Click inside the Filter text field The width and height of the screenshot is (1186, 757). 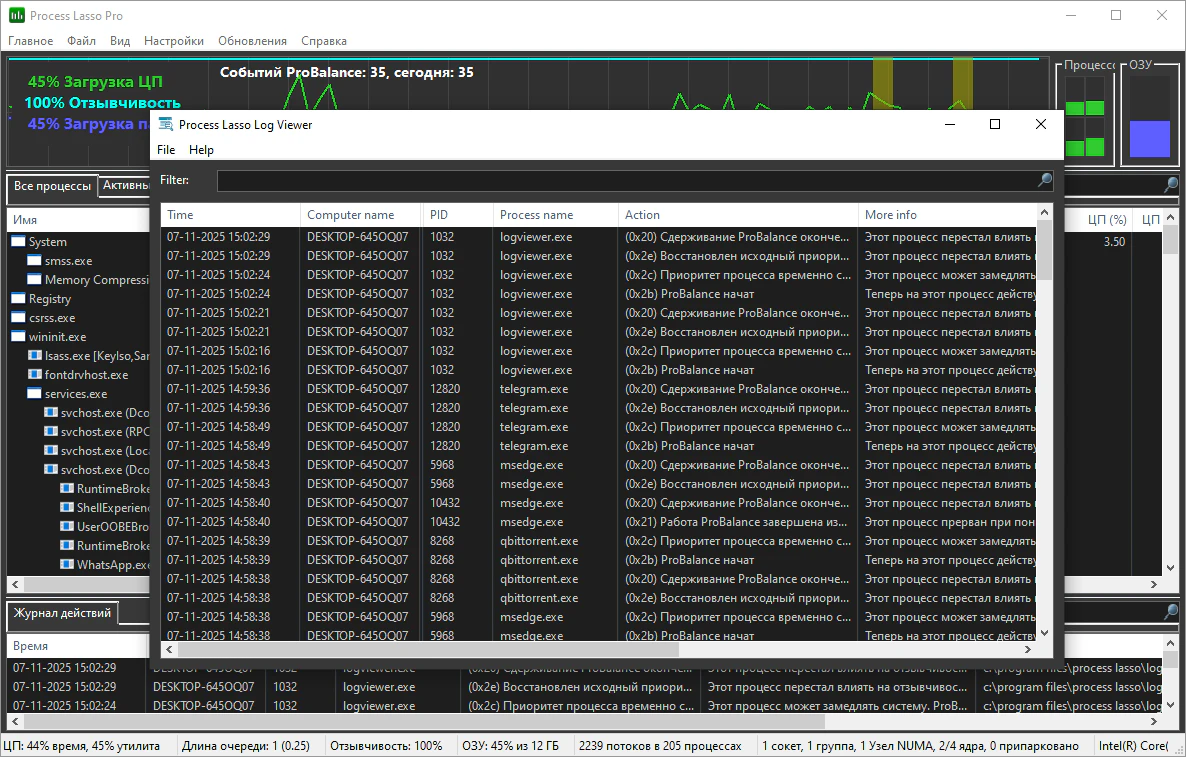point(625,181)
